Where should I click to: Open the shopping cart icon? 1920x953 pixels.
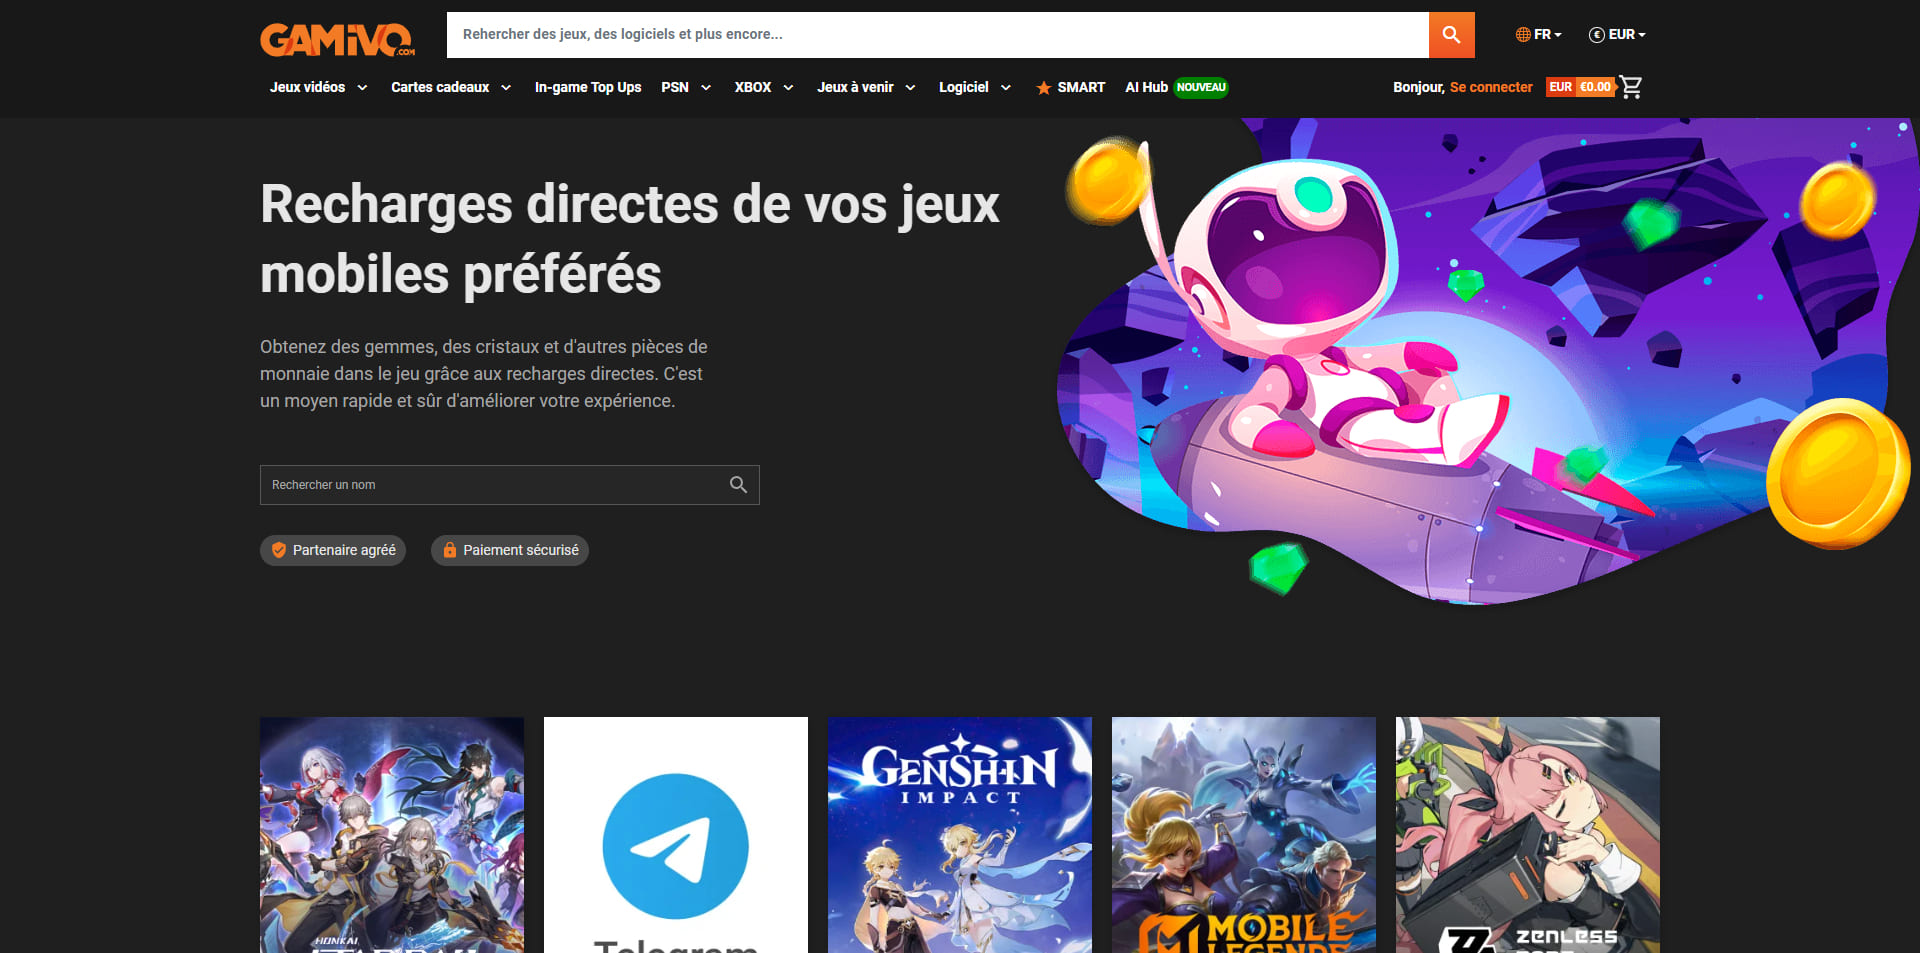[x=1631, y=87]
